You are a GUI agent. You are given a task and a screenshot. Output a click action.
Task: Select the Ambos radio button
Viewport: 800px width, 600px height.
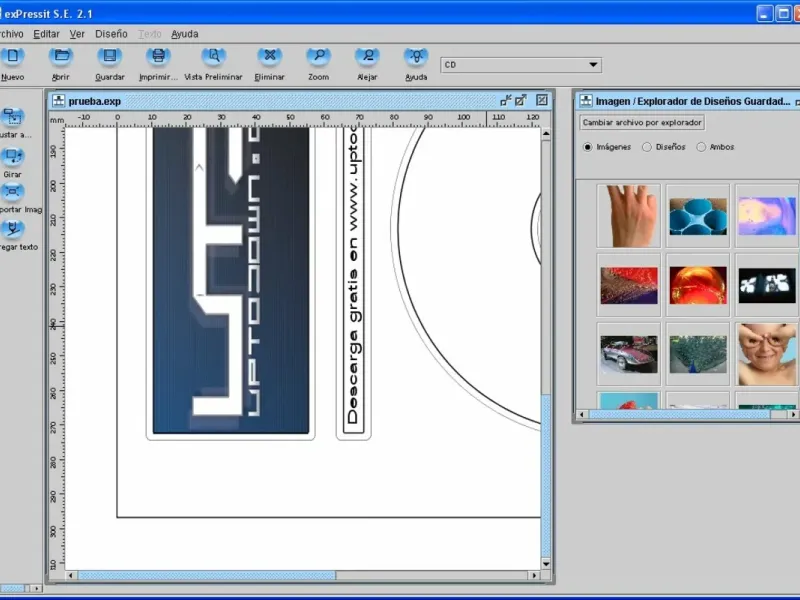701,147
